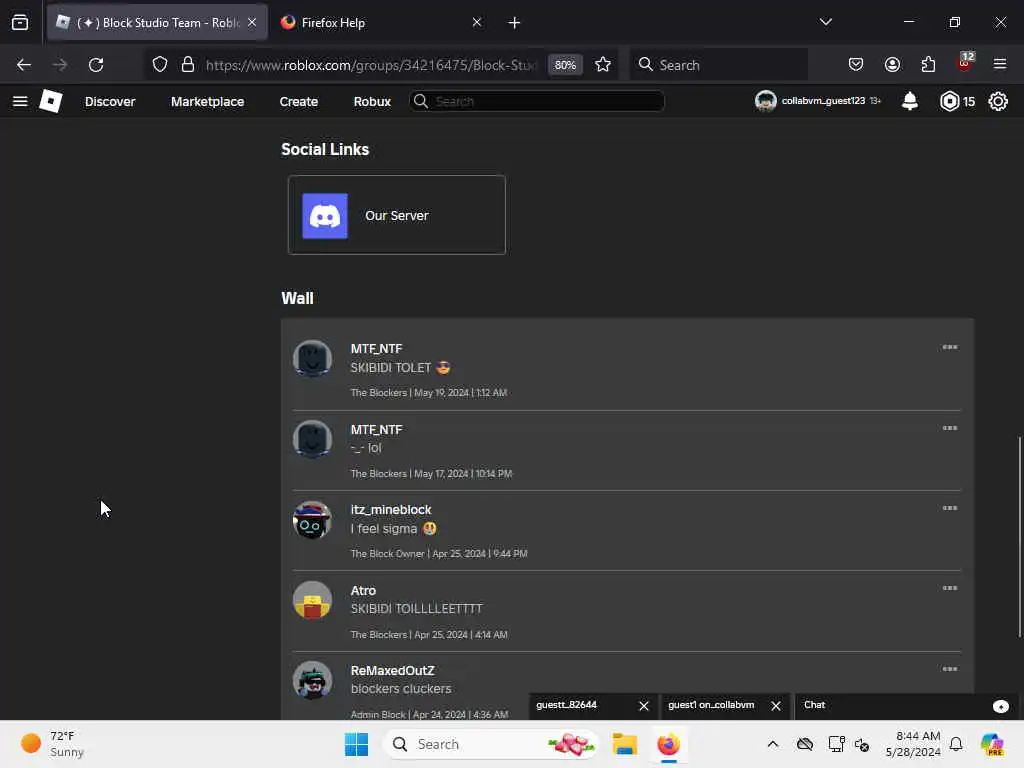
Task: Open Windows Start menu
Action: click(357, 744)
